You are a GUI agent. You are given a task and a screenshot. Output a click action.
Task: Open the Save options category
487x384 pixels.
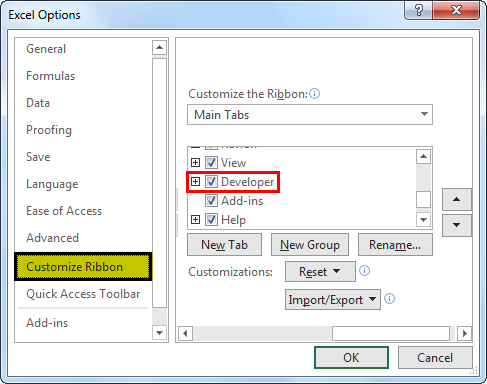[38, 157]
